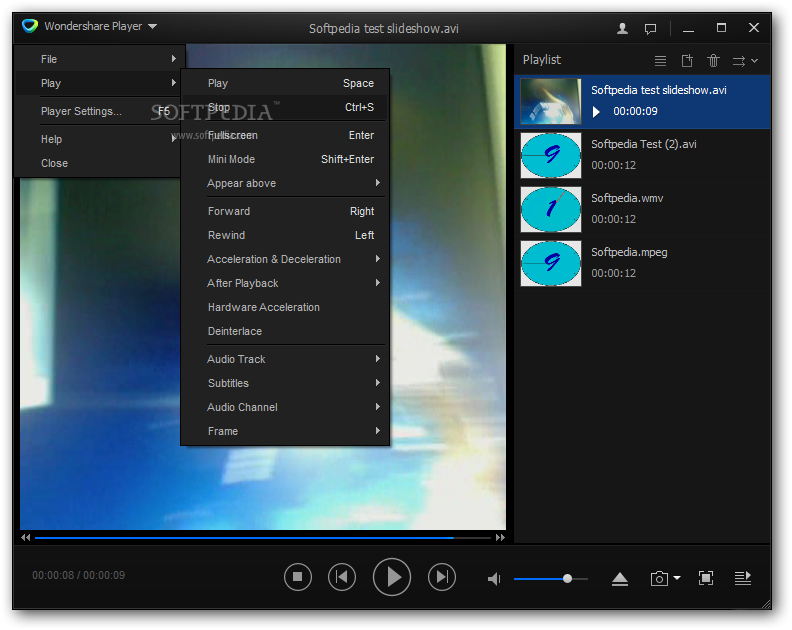
Task: Open Player Settings... menu item
Action: click(x=99, y=111)
